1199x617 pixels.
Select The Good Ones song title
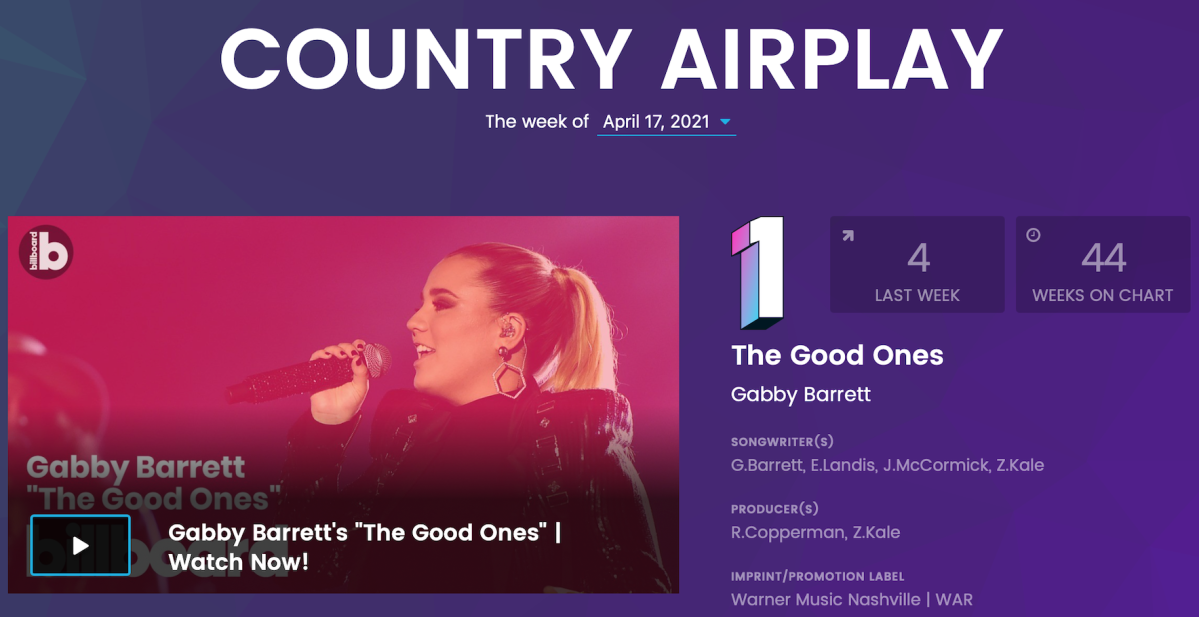coord(837,355)
